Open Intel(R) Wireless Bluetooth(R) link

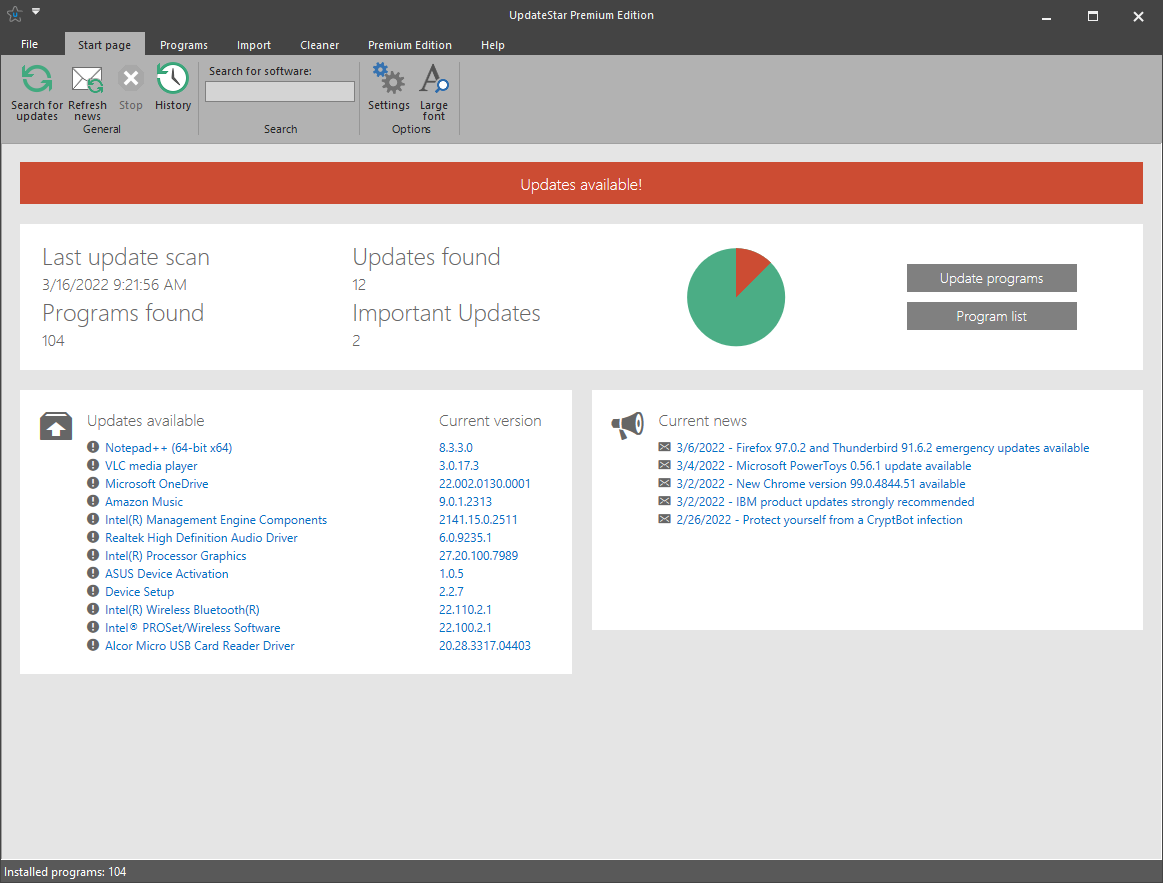point(182,609)
